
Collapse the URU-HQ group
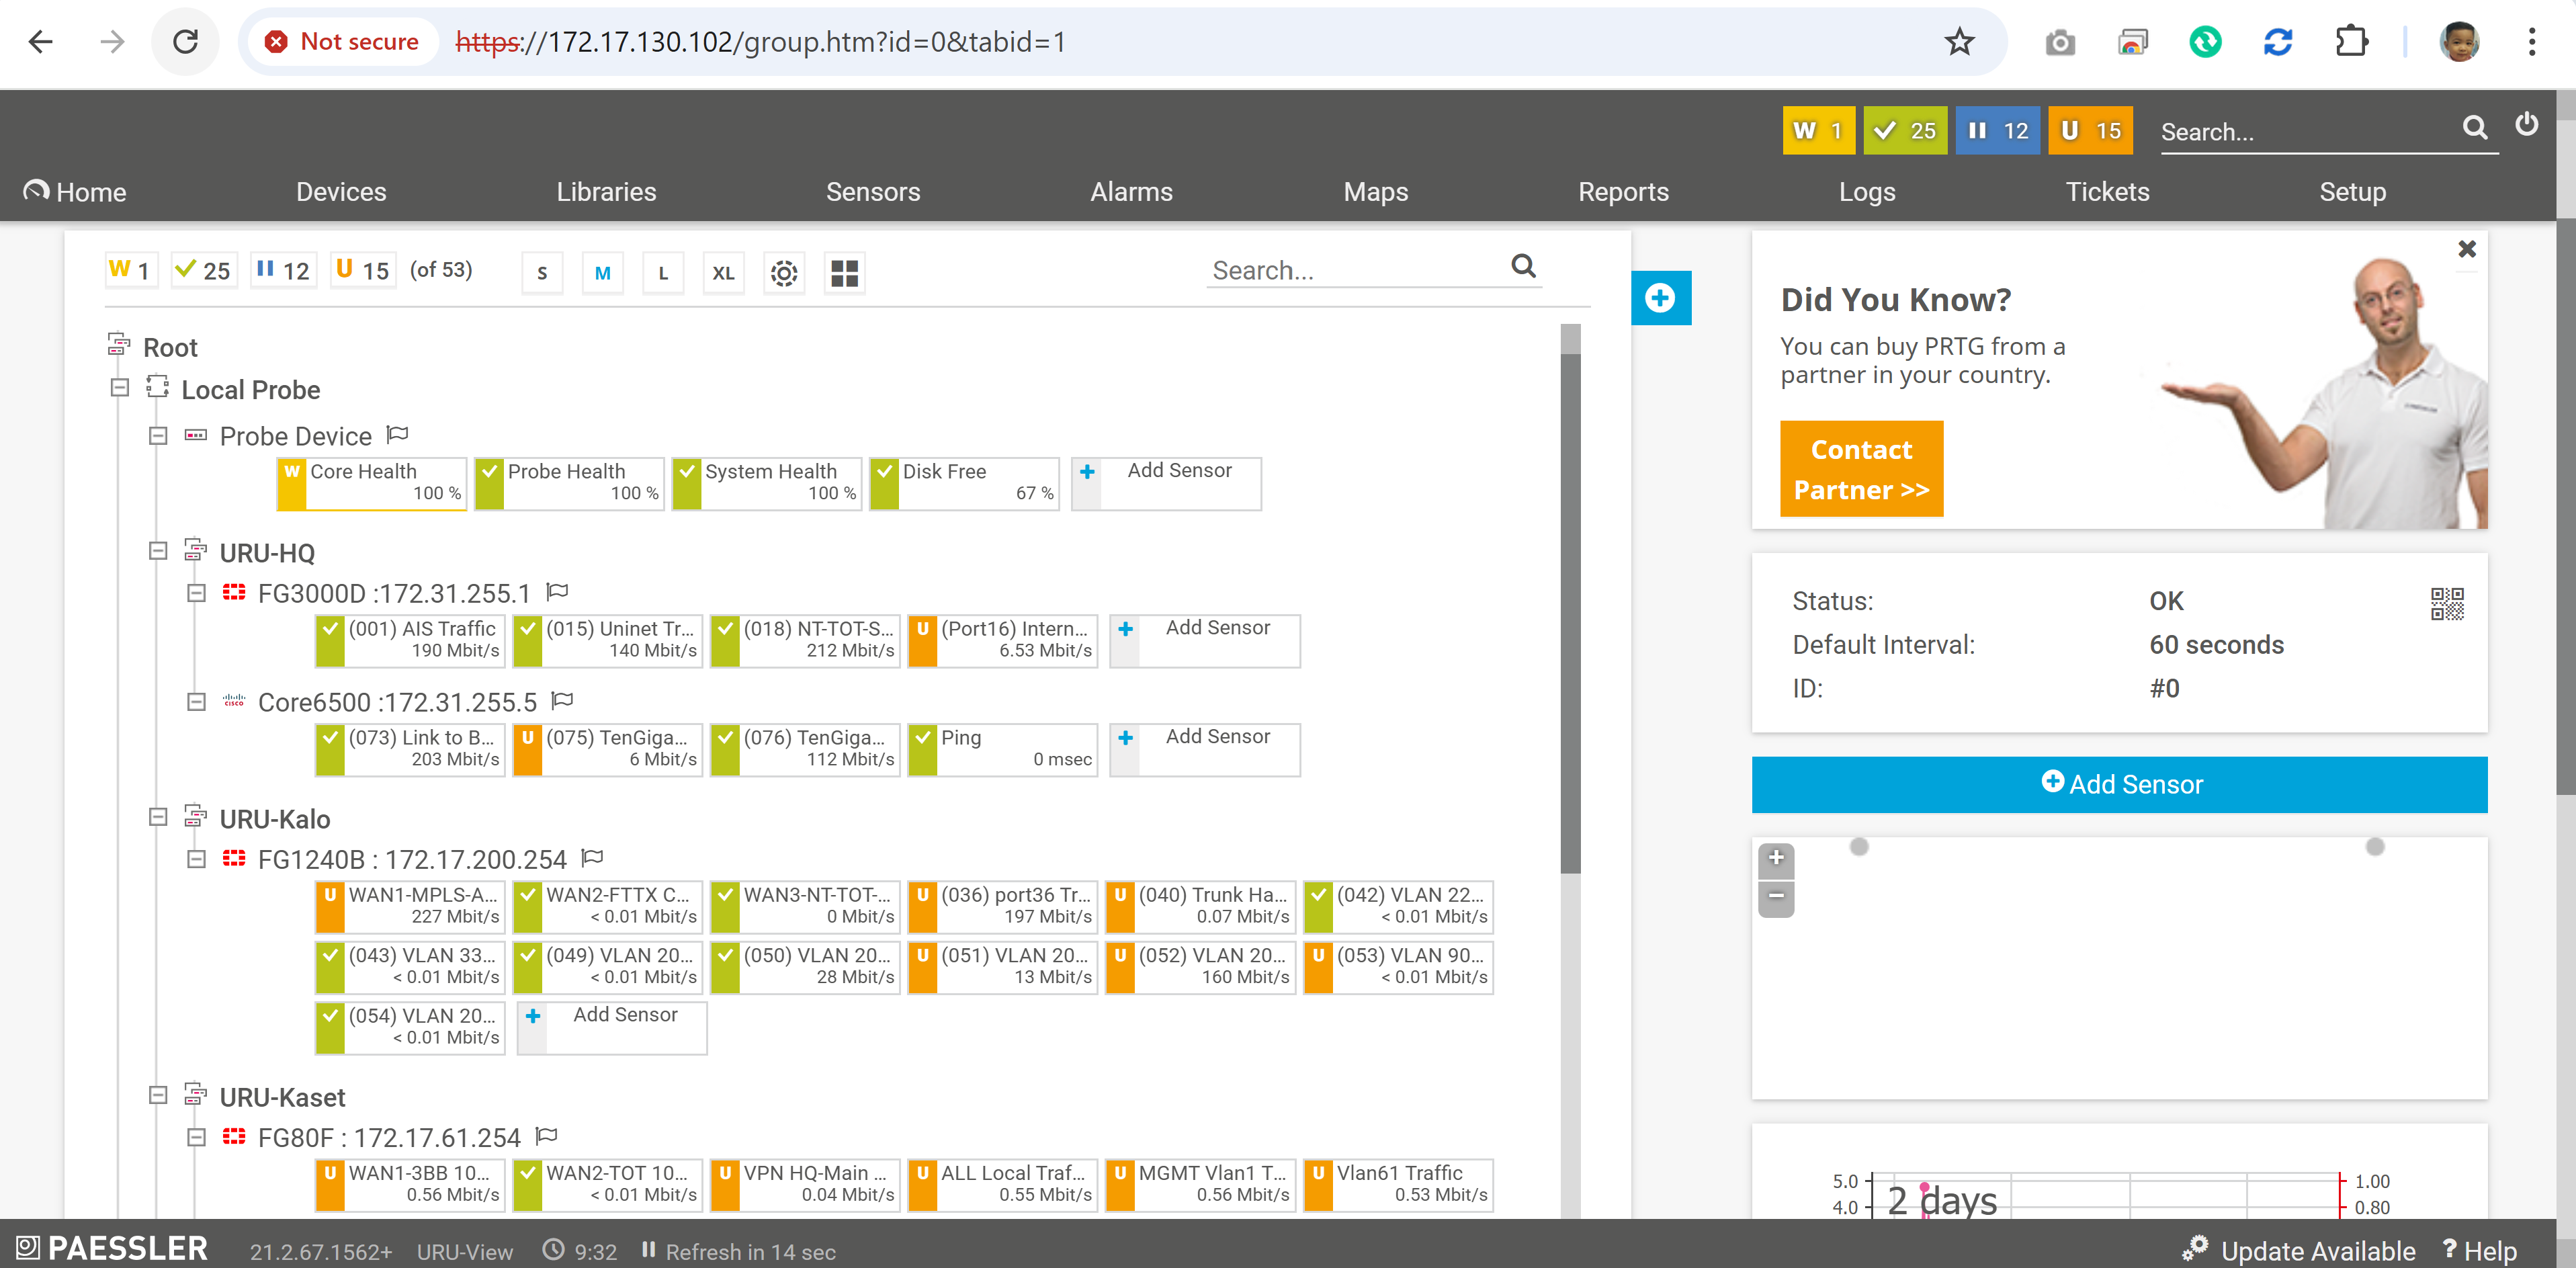pyautogui.click(x=158, y=551)
